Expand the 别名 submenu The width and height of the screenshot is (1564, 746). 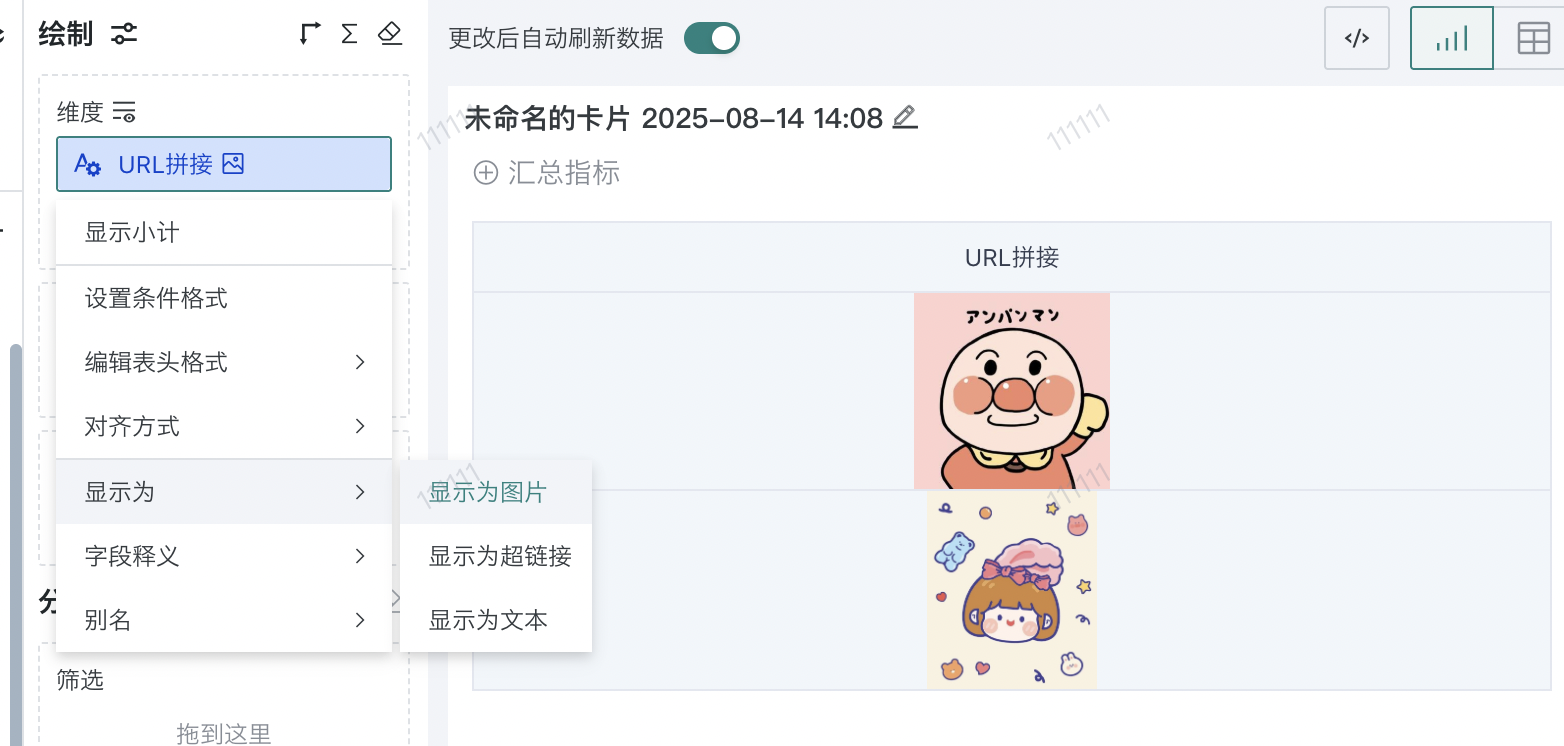click(224, 621)
